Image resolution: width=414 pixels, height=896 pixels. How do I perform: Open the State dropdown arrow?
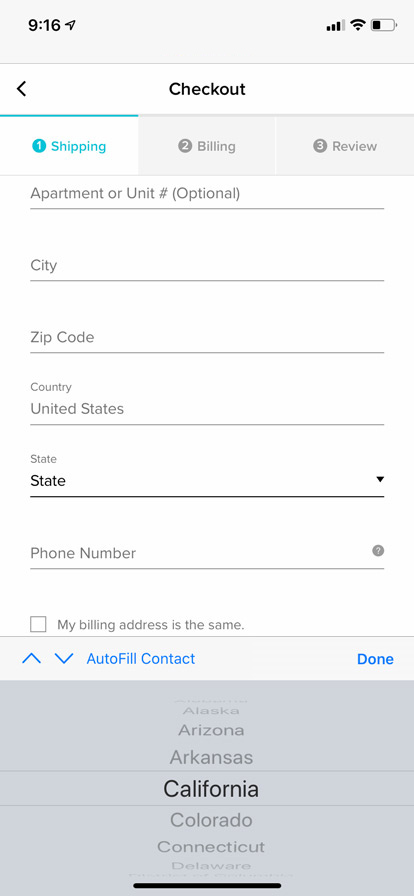pos(380,479)
